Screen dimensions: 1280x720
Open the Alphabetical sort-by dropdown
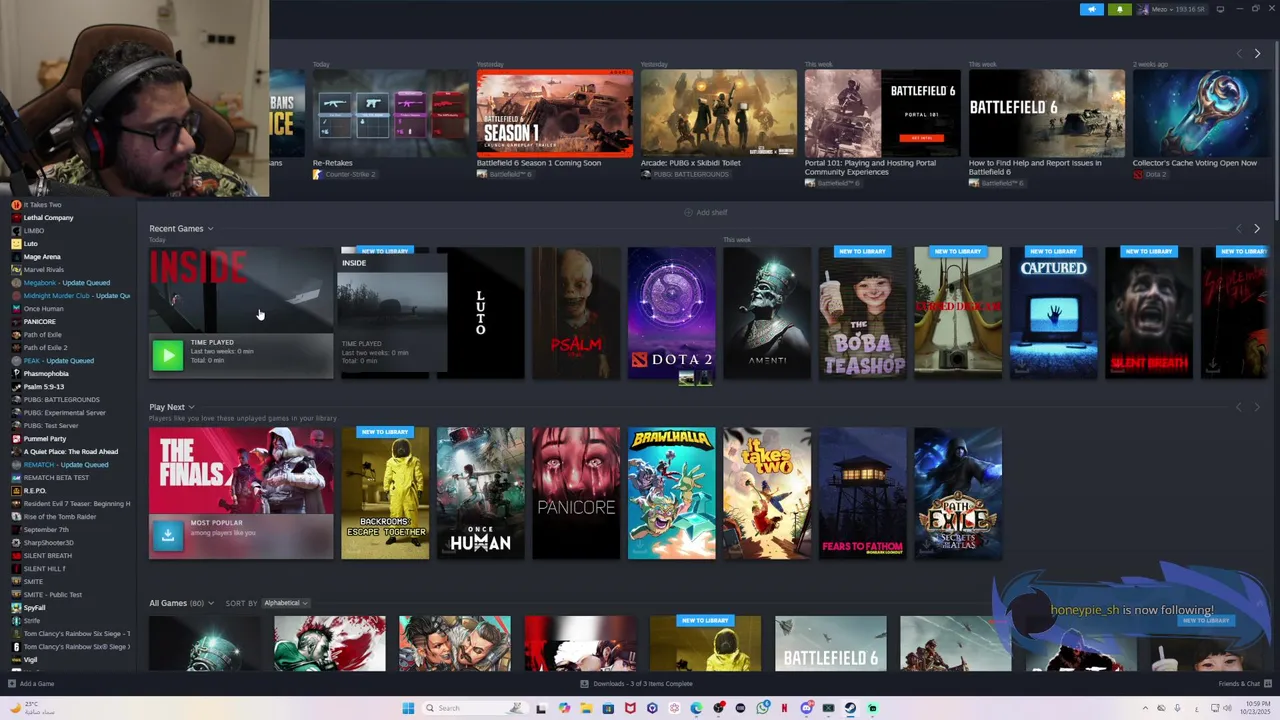(285, 603)
